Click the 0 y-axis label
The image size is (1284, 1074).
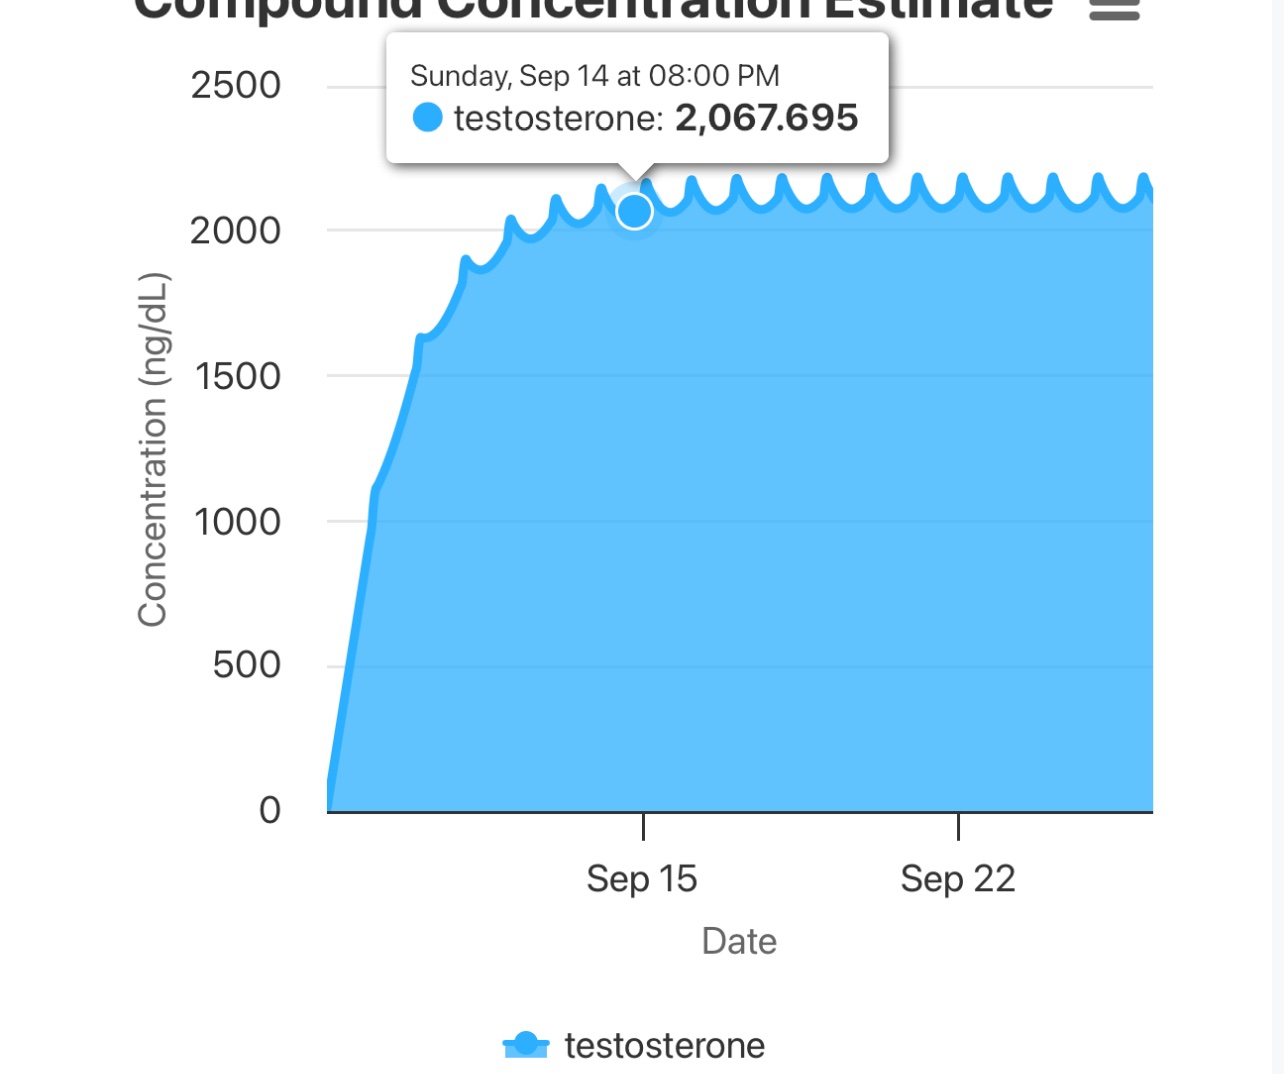(x=270, y=810)
